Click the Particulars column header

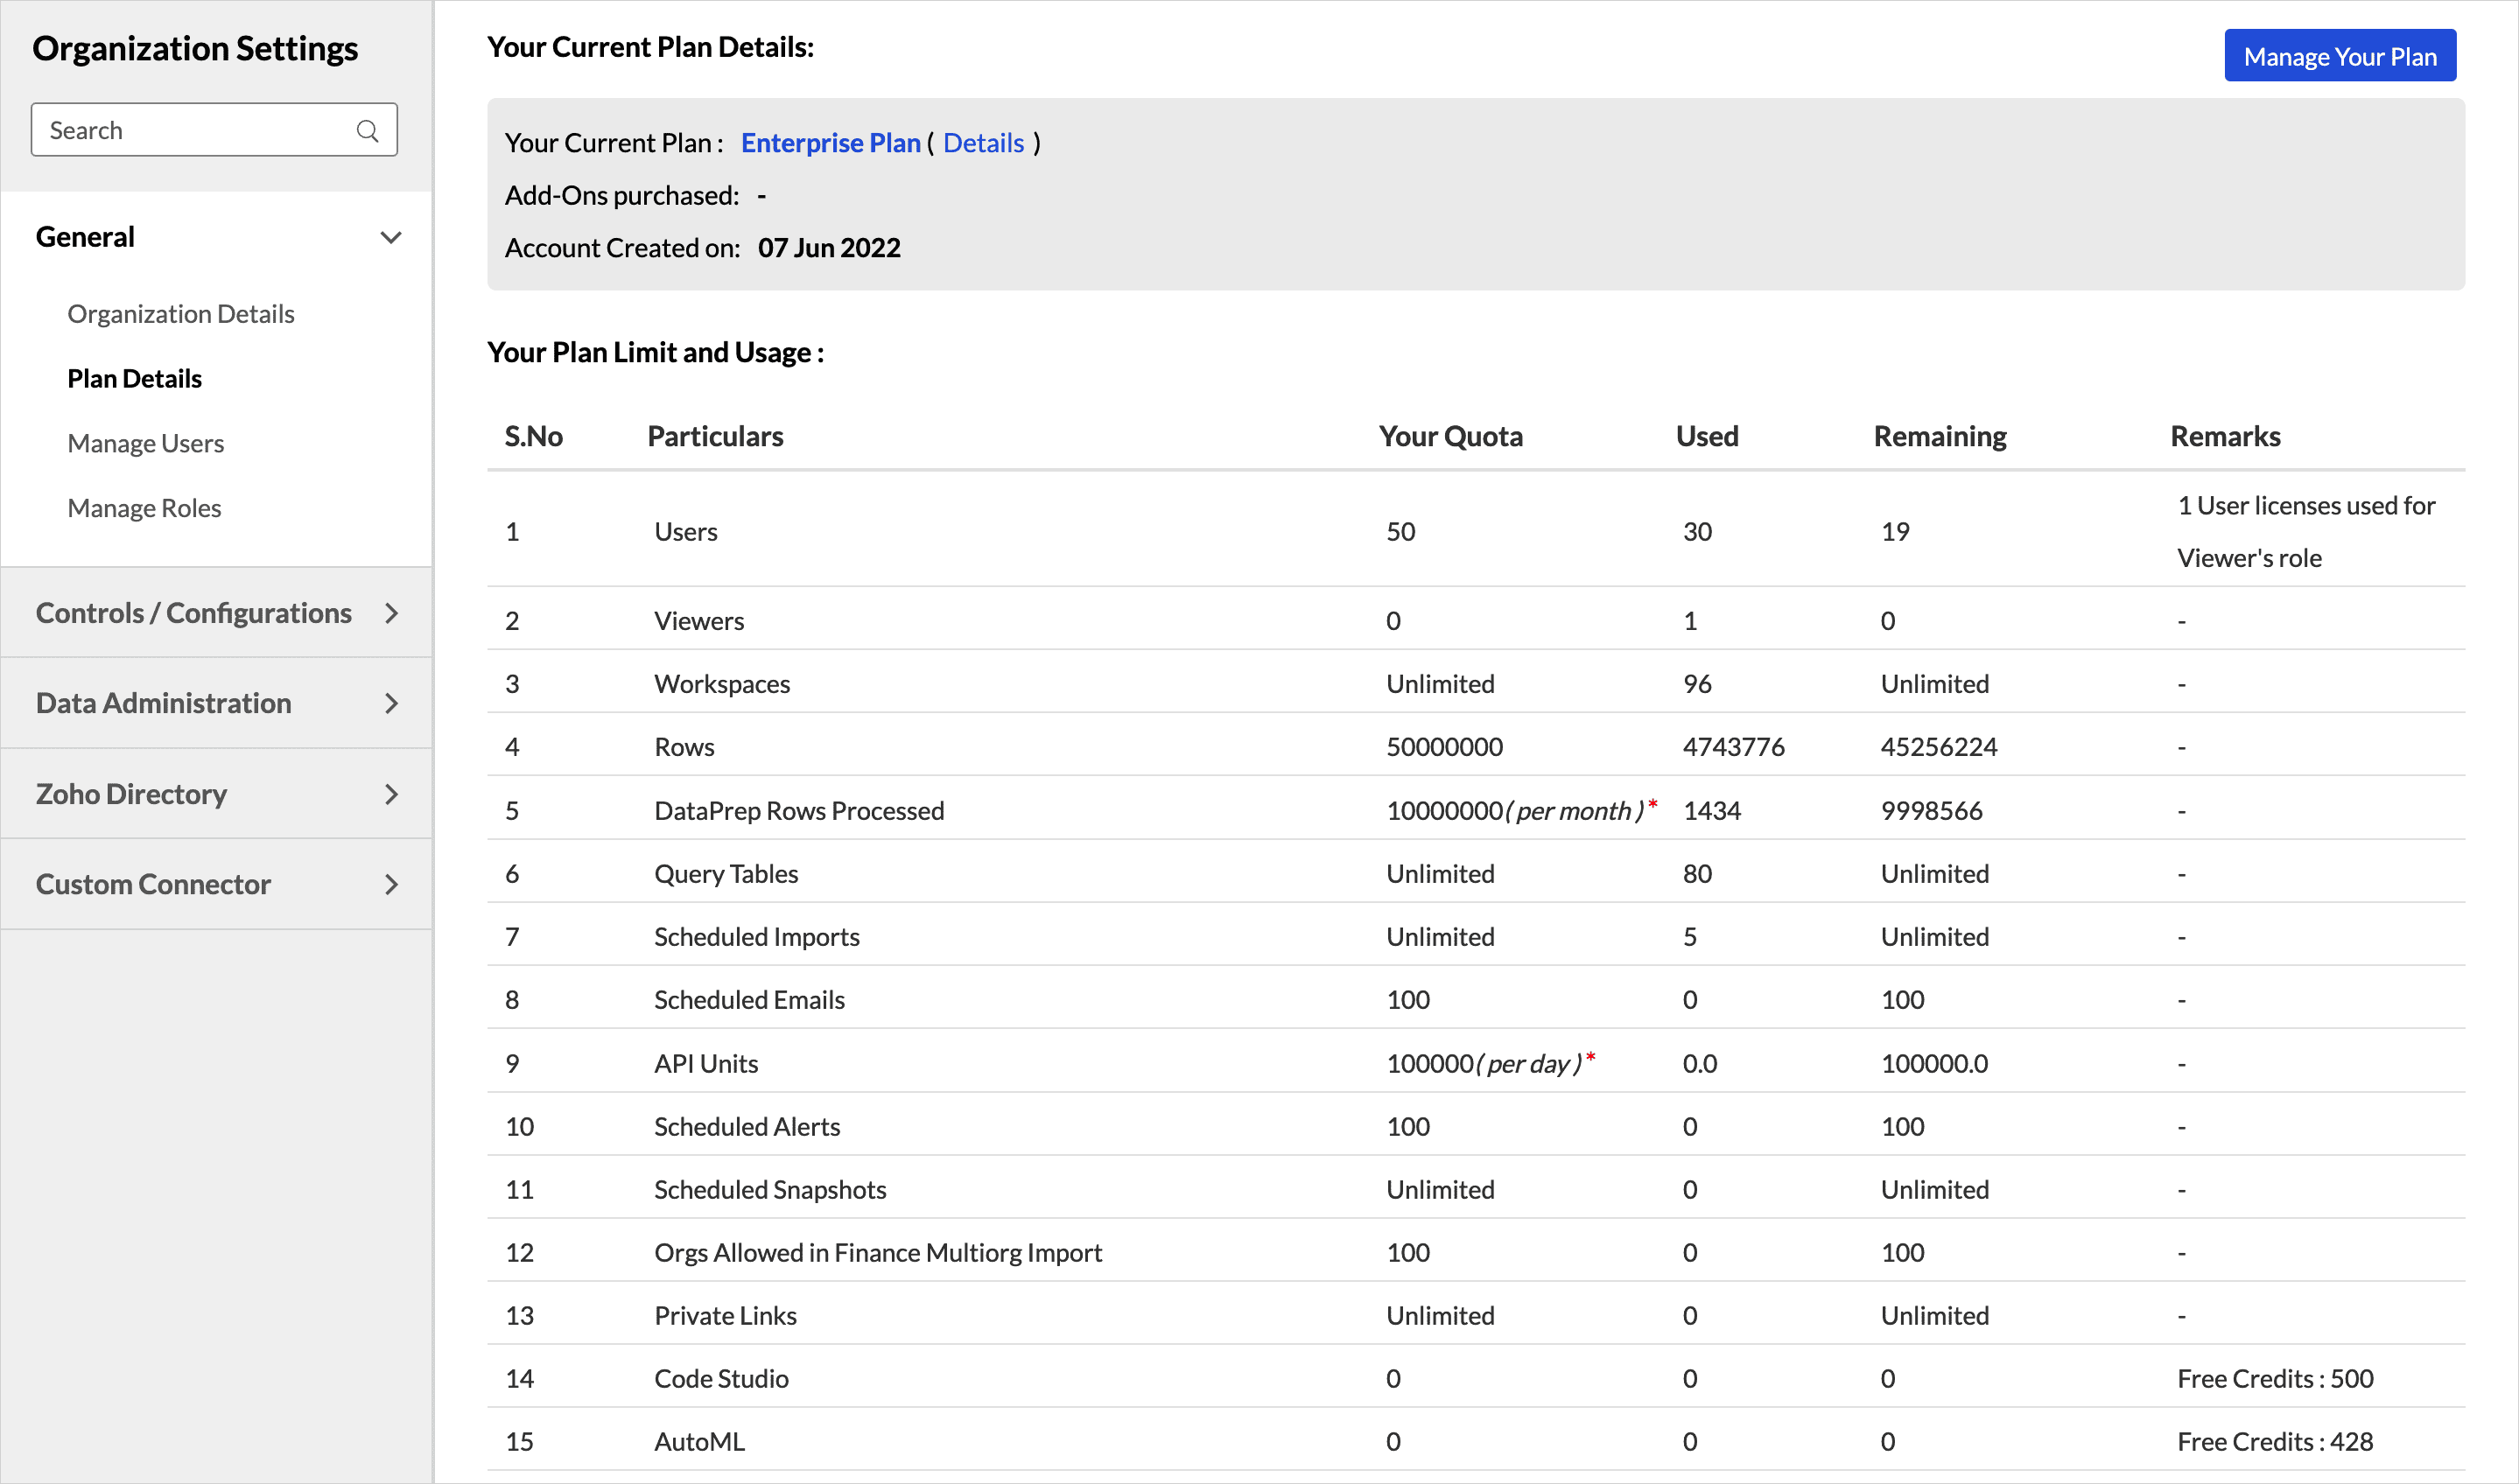(715, 437)
